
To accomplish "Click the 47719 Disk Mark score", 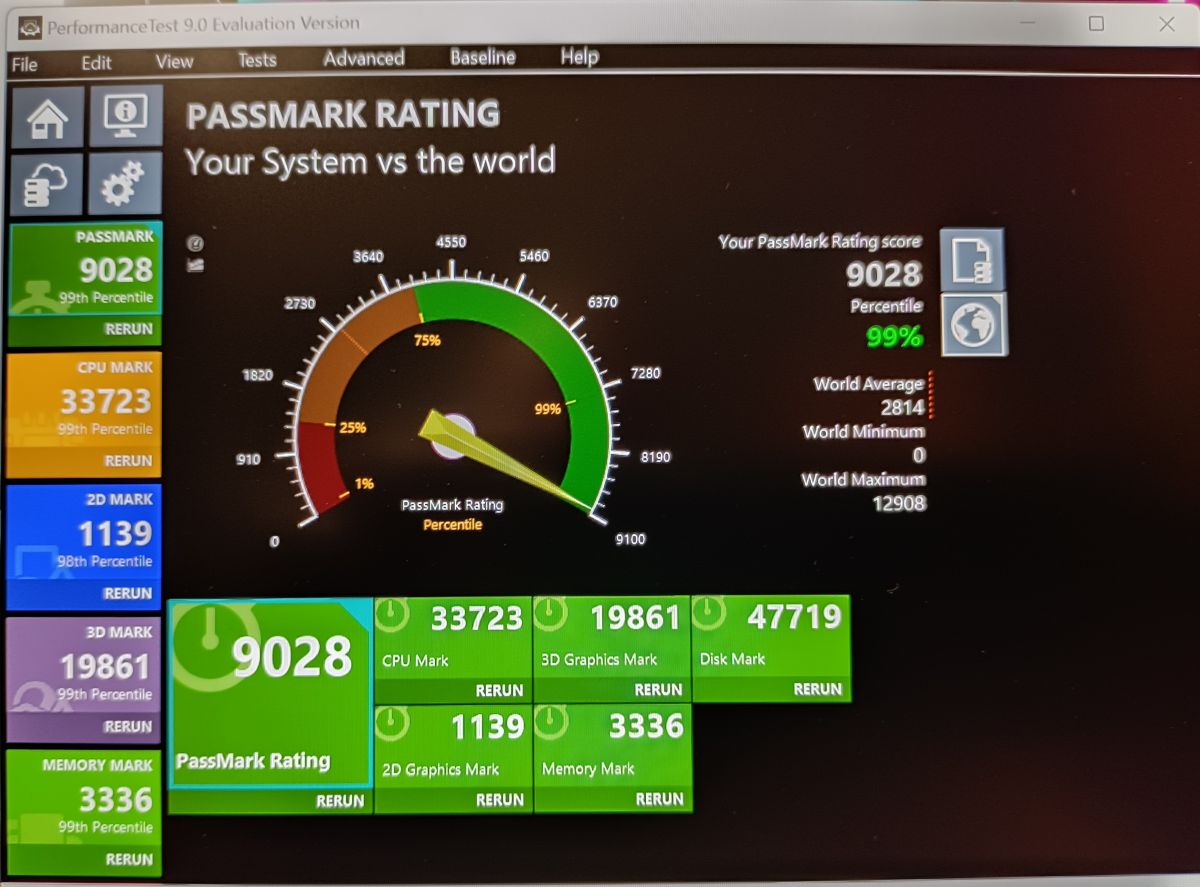I will point(794,616).
